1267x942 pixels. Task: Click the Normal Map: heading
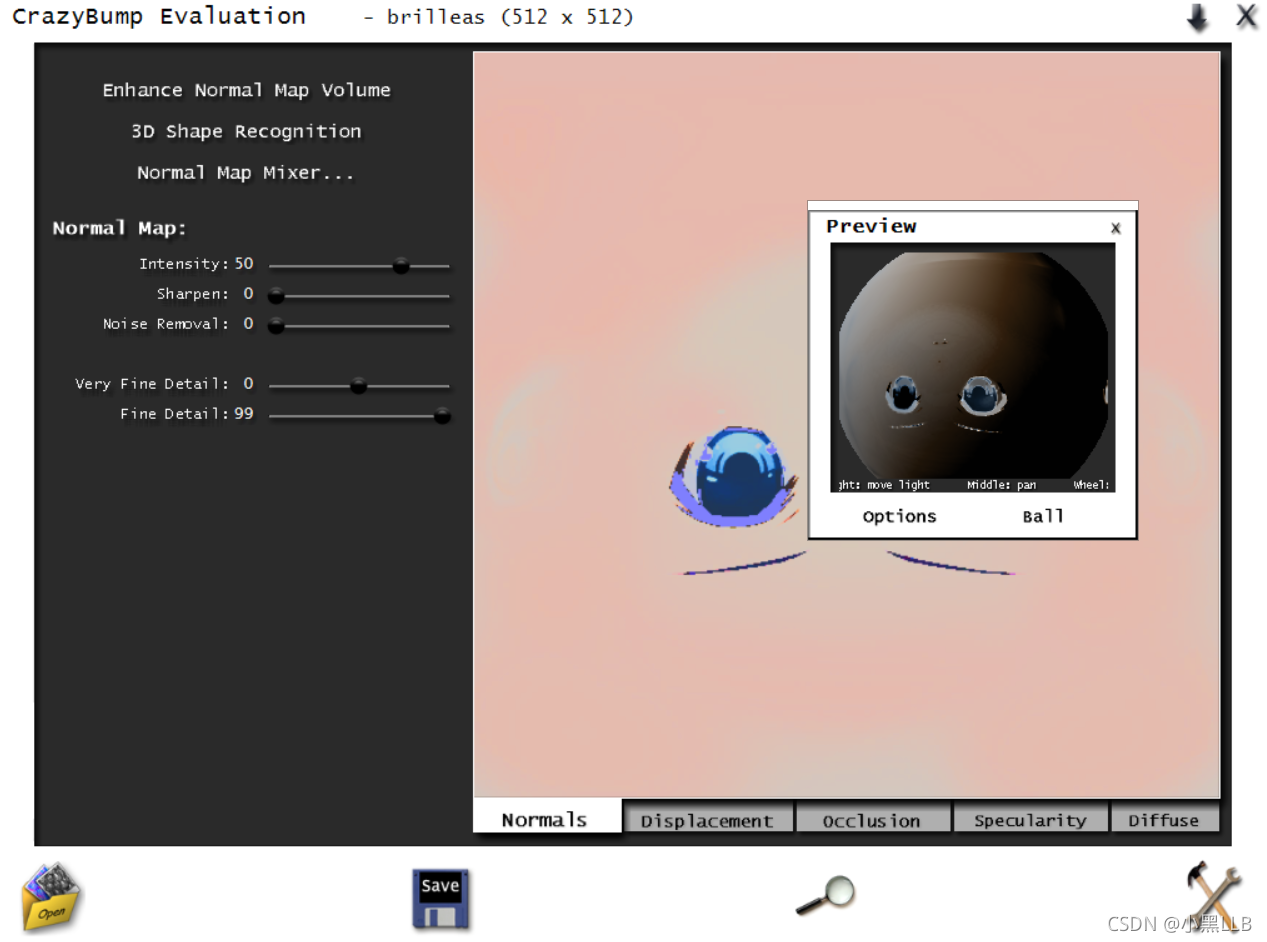[120, 228]
